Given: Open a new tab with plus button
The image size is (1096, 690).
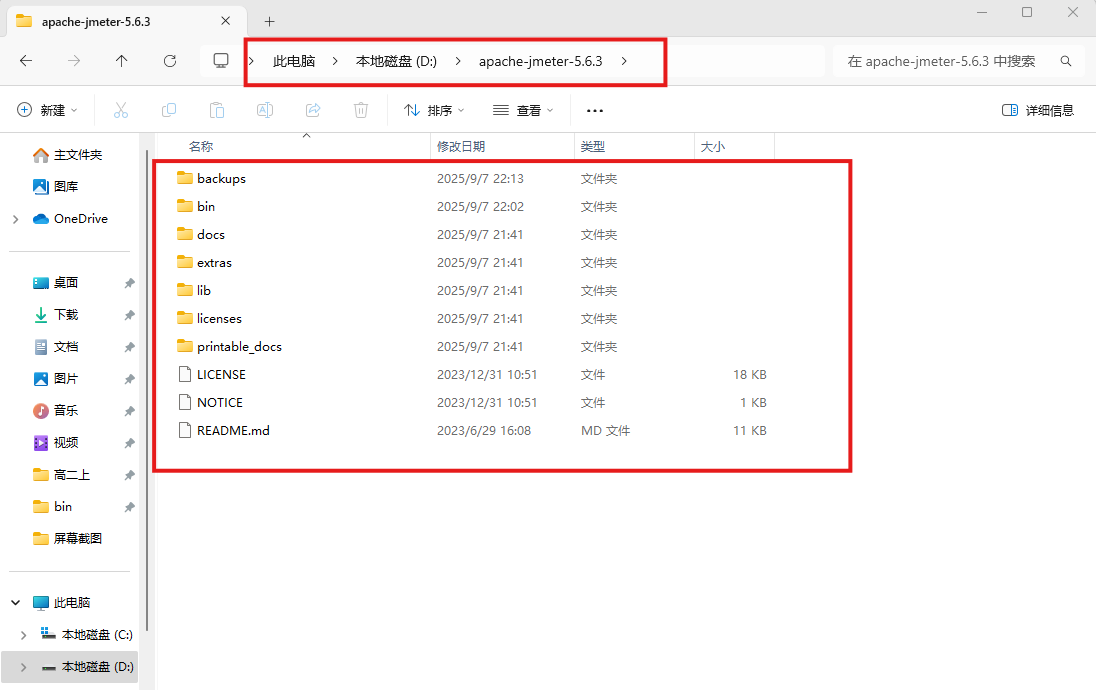Looking at the screenshot, I should (x=269, y=21).
